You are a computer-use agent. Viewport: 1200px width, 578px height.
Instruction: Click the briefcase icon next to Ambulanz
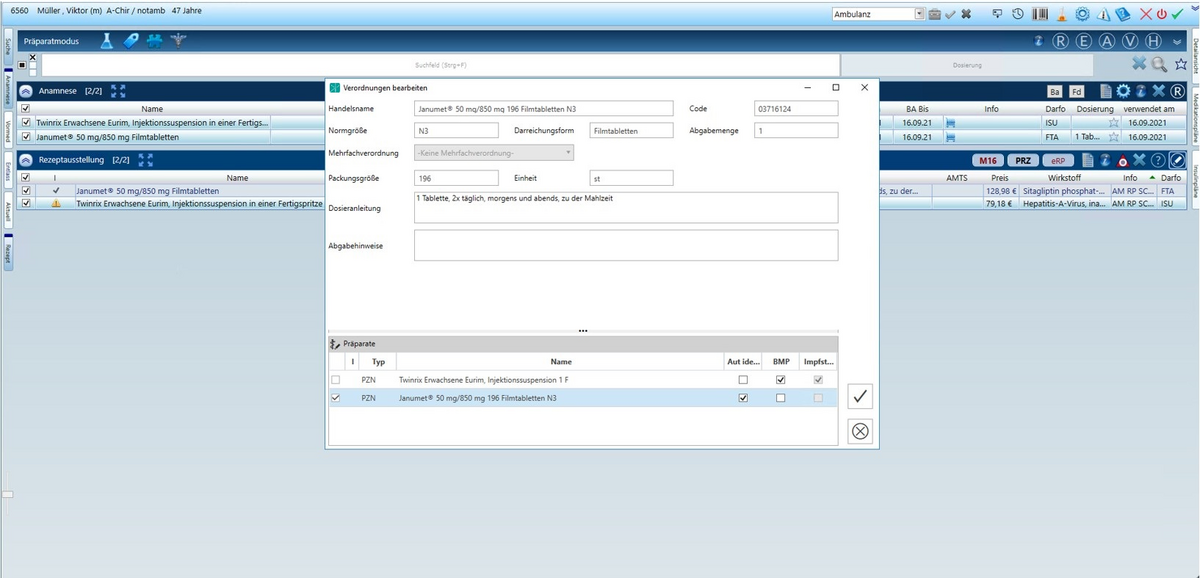coord(934,14)
